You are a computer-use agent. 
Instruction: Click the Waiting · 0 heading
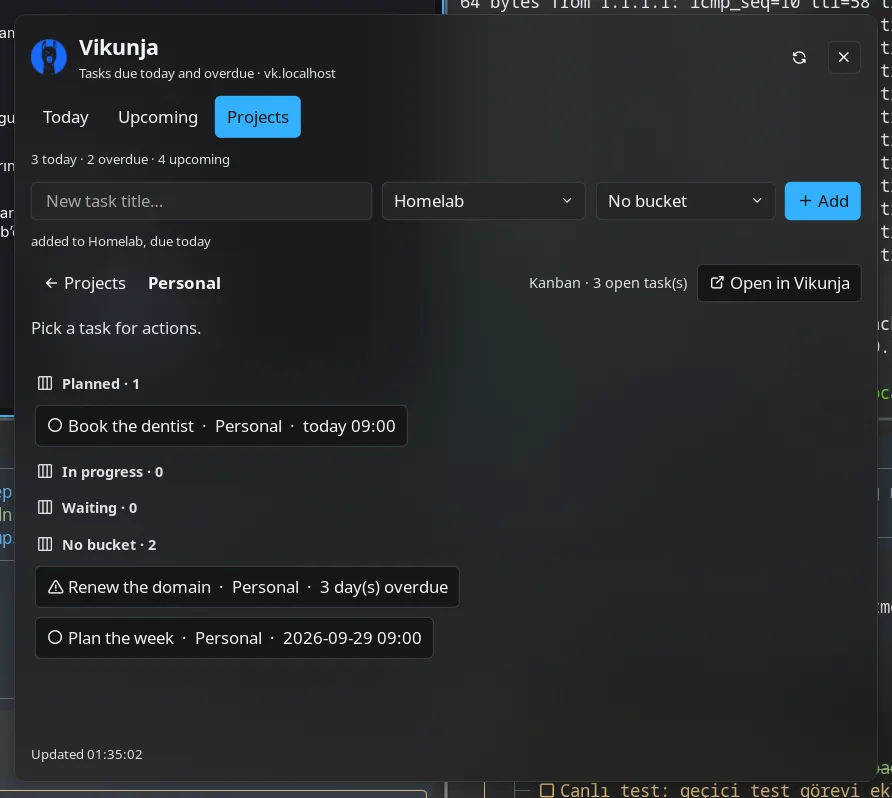100,508
